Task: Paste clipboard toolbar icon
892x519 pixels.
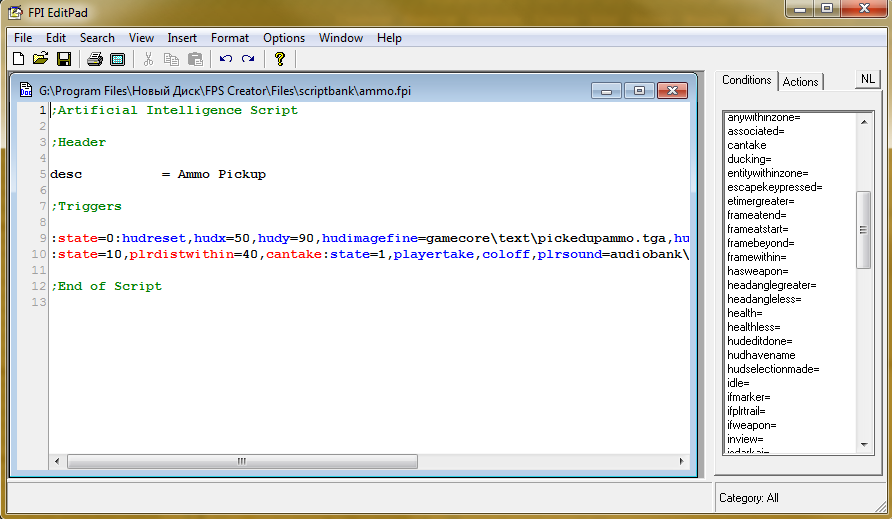Action: click(195, 59)
